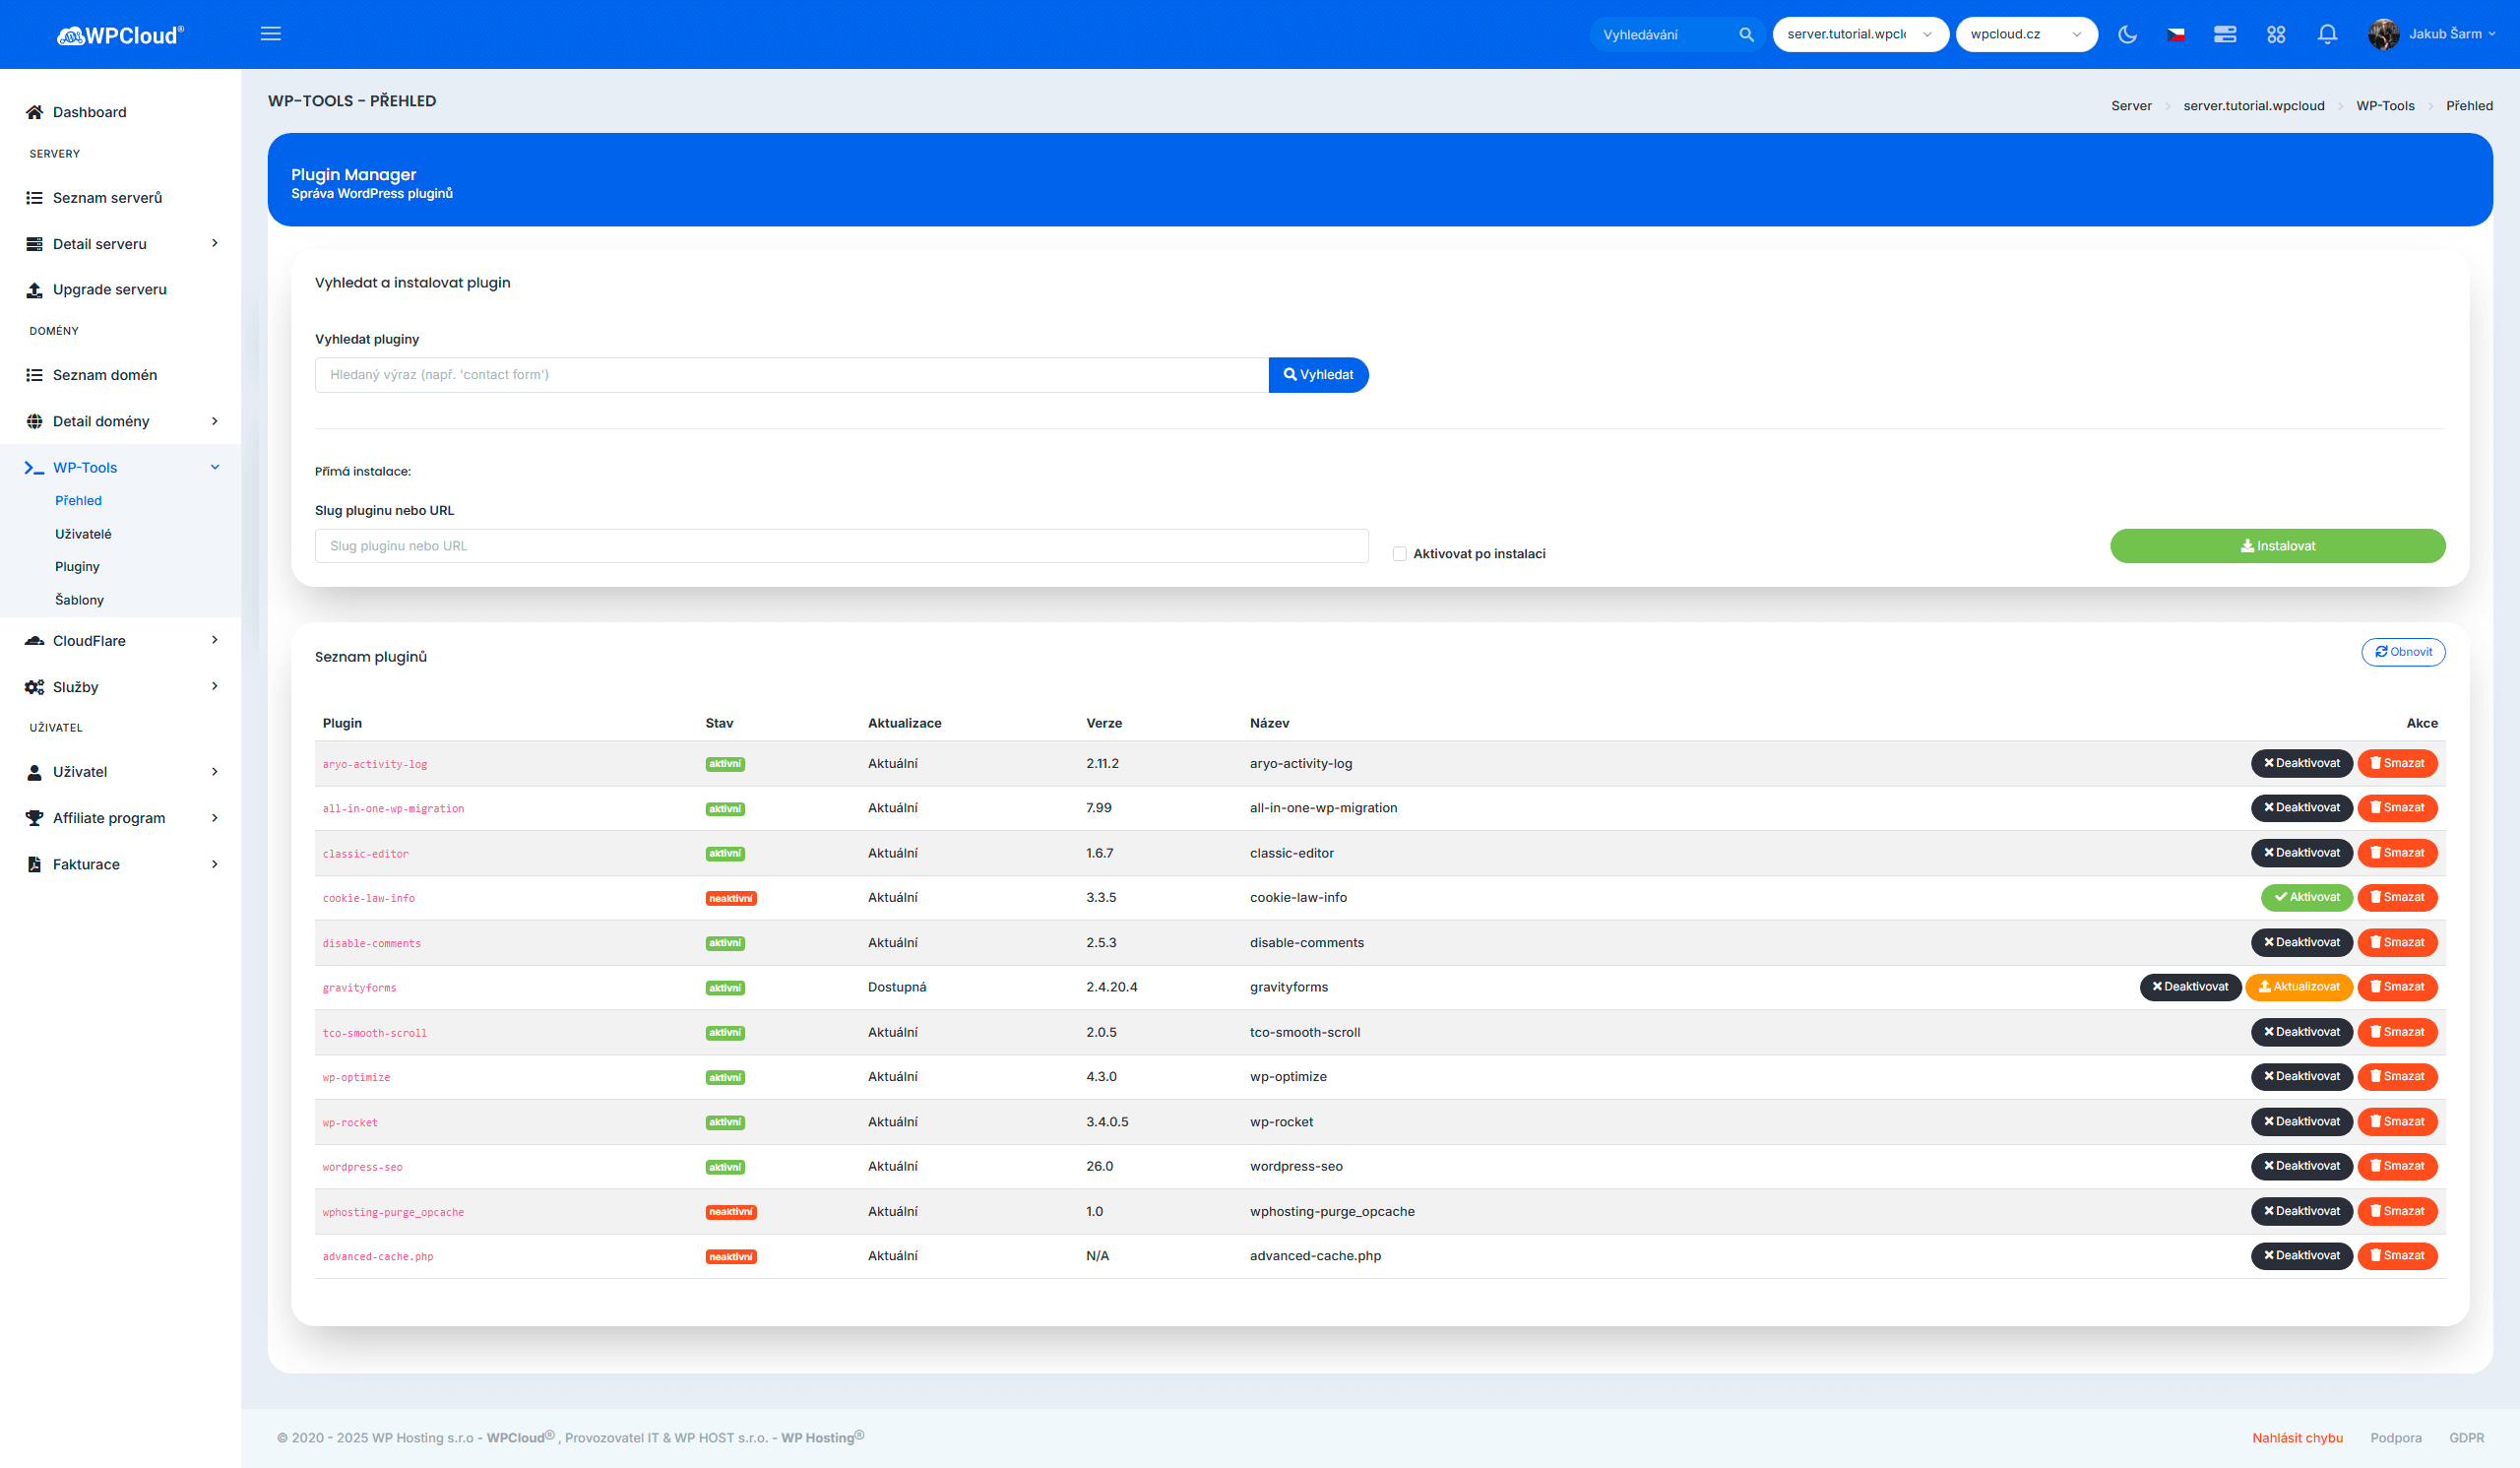Open Pluginy submenu item
2520x1468 pixels.
(77, 566)
